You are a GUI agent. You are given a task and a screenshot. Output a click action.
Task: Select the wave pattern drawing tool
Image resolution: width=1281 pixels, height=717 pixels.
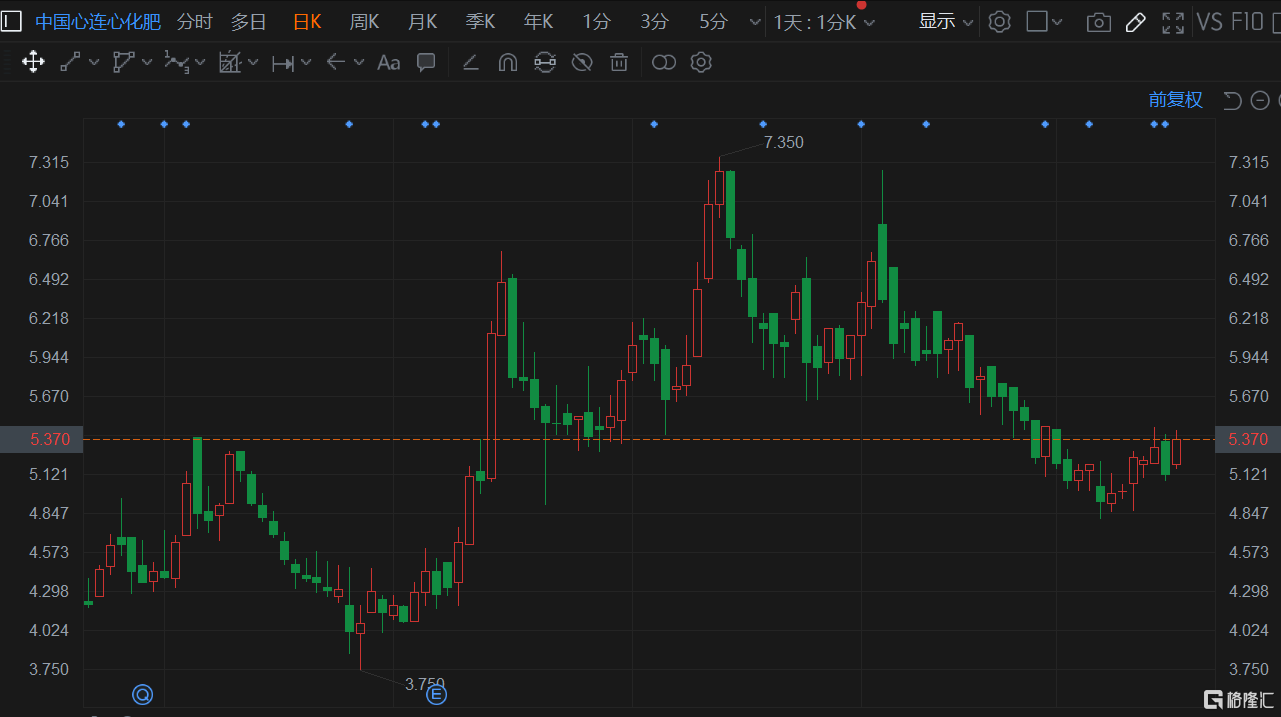[176, 63]
